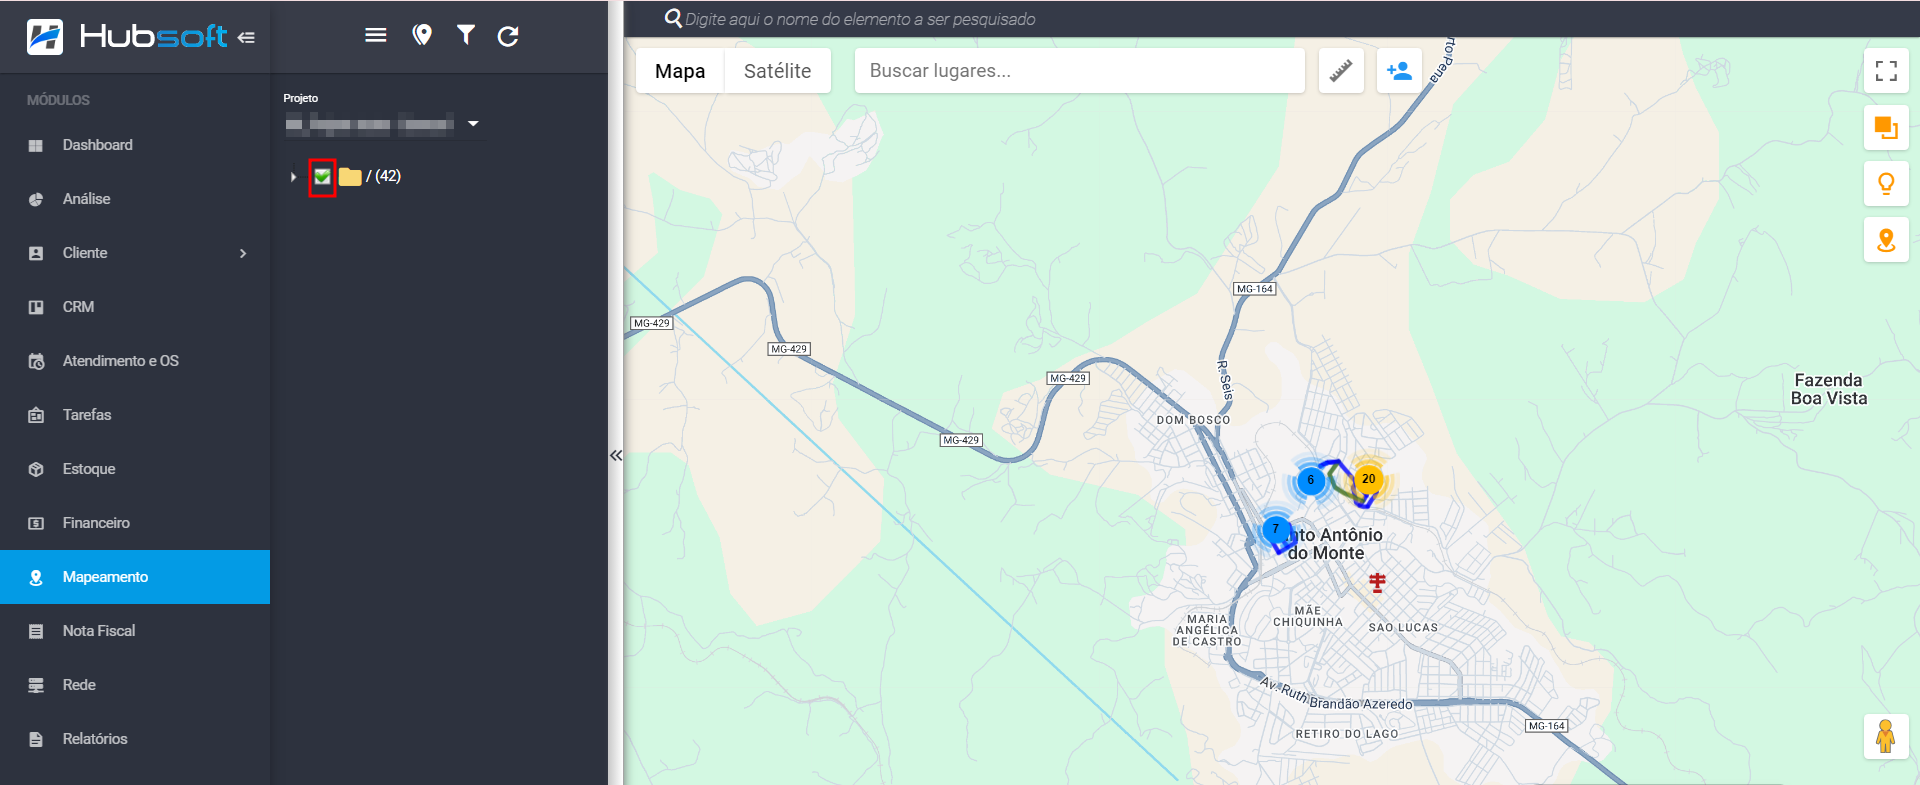Switch map view to Mapa
The height and width of the screenshot is (785, 1920).
click(x=680, y=71)
